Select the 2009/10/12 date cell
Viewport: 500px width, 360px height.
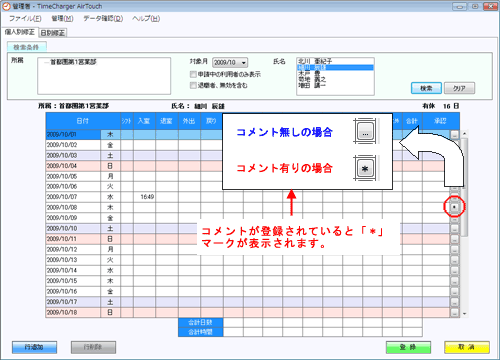click(x=73, y=249)
